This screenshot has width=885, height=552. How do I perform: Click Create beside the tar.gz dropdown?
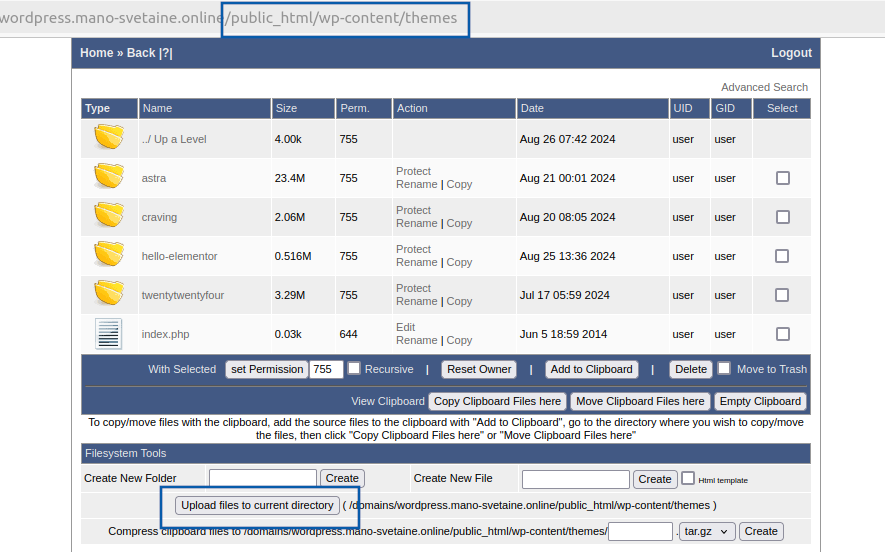pyautogui.click(x=761, y=531)
